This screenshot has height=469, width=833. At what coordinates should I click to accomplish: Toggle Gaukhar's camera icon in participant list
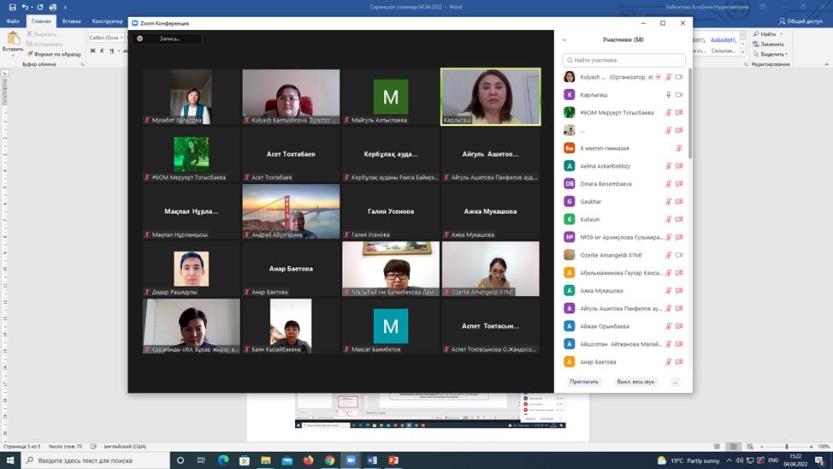679,202
